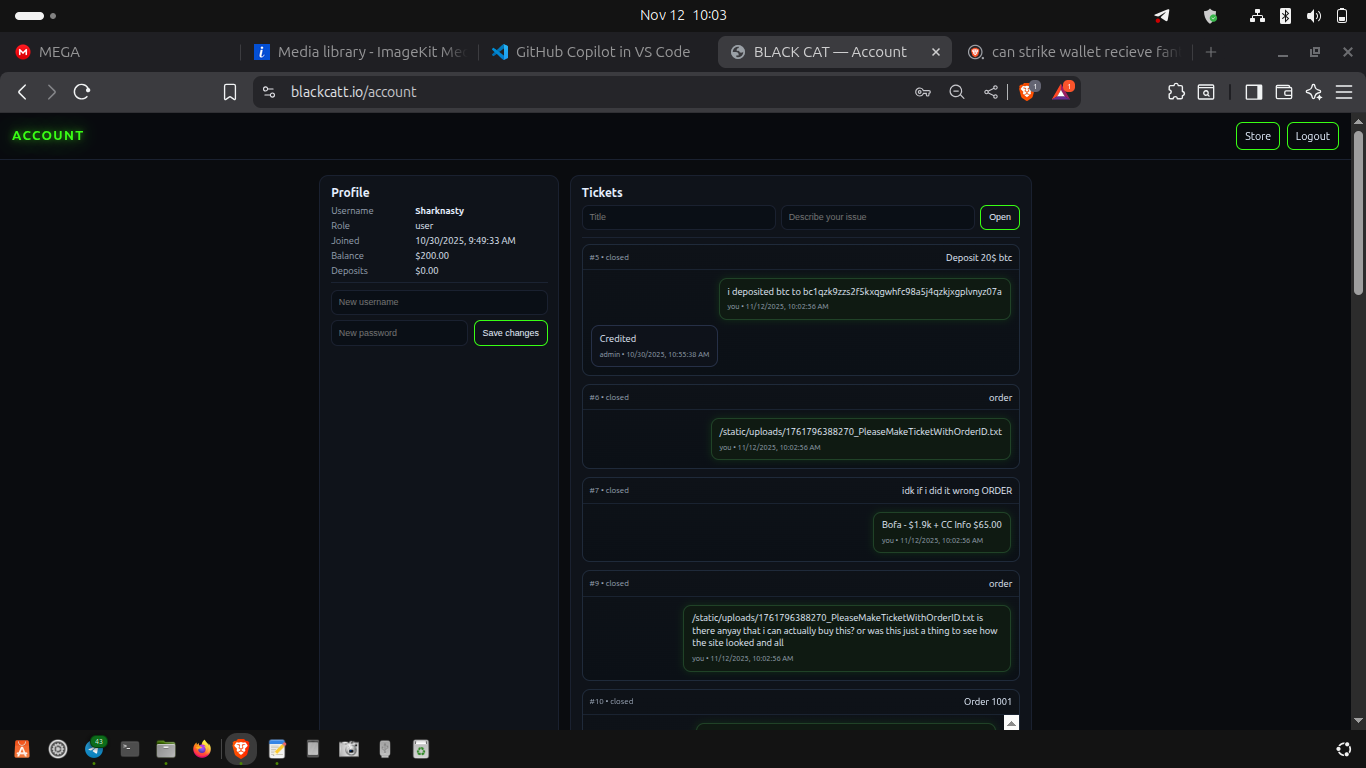Open Firefox from the dock
This screenshot has width=1366, height=768.
point(202,748)
